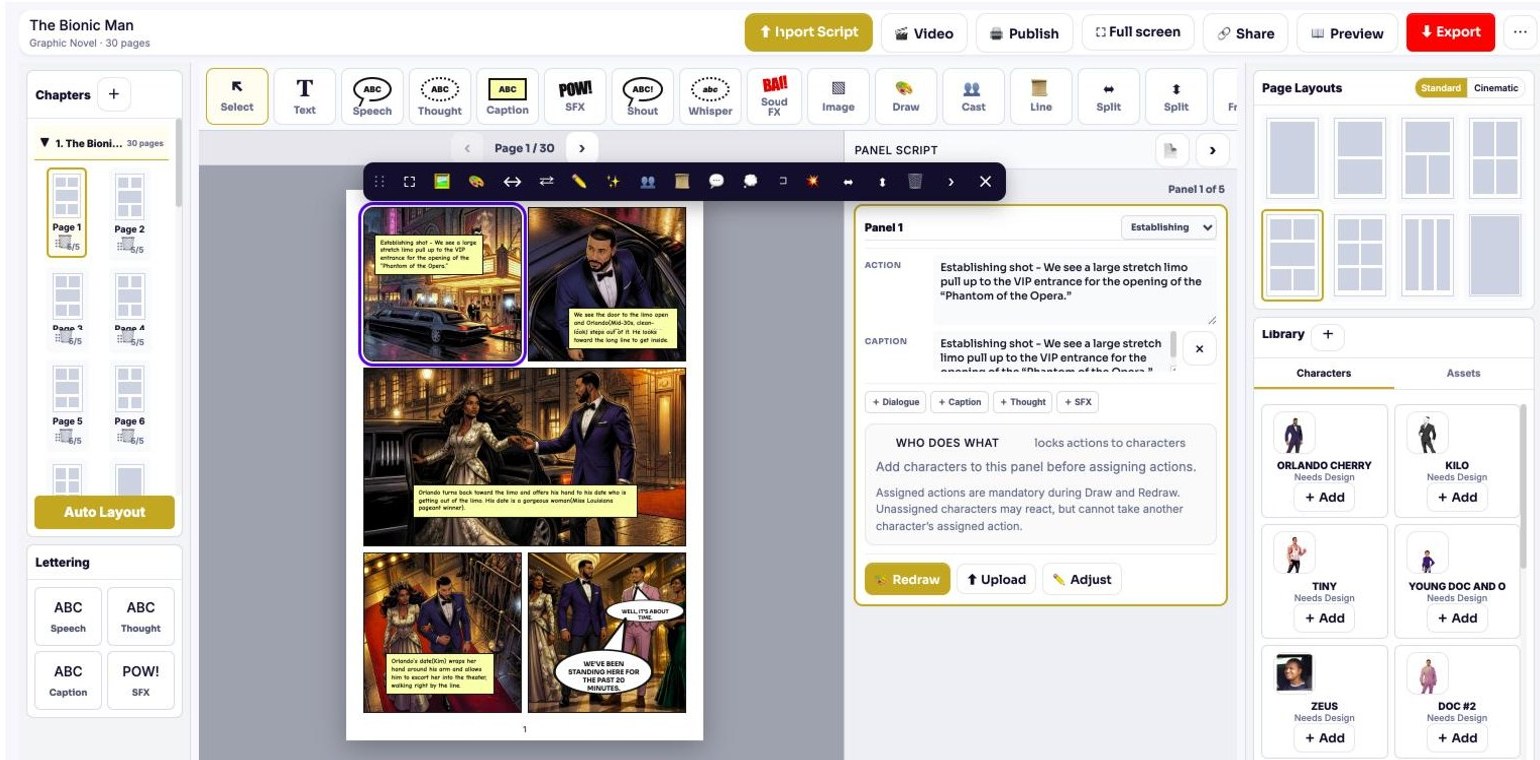Collapse the 'The Bioni…' chapter tree
The image size is (1540, 760).
point(44,143)
